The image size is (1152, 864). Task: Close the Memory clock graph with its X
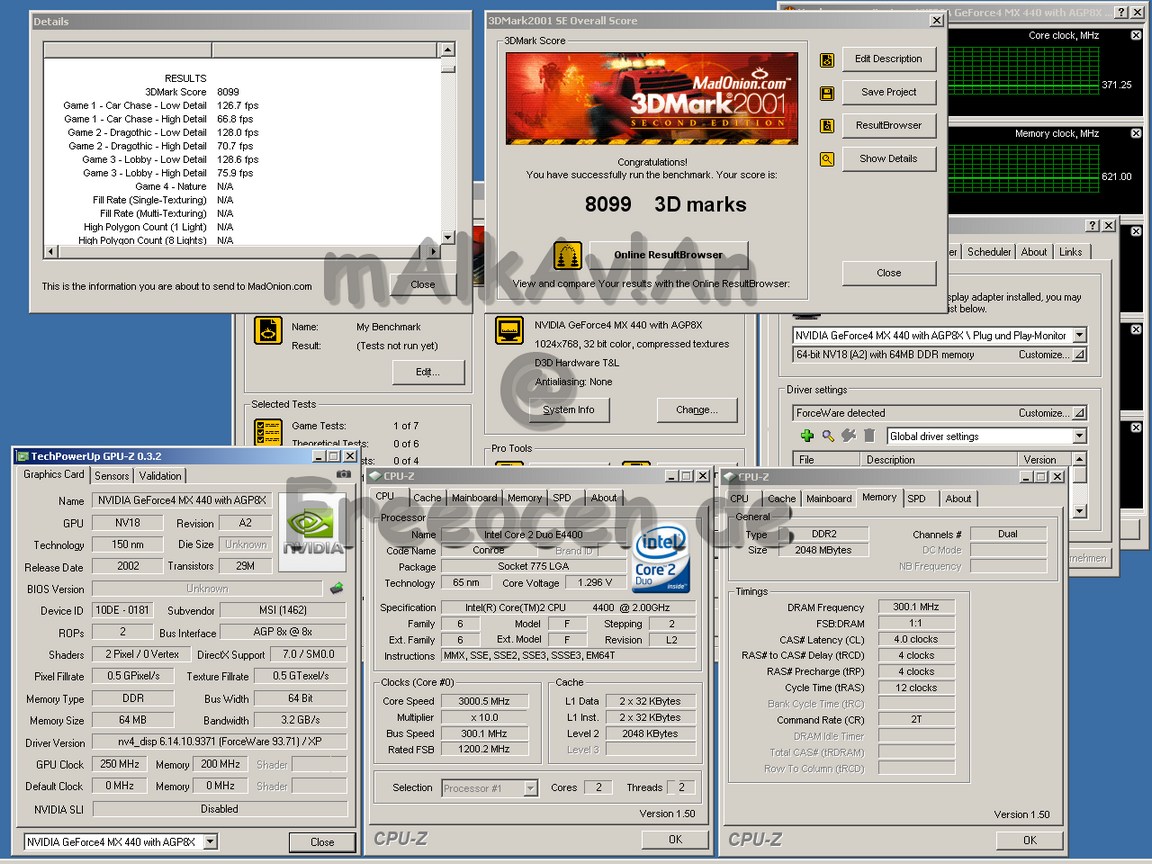1136,134
